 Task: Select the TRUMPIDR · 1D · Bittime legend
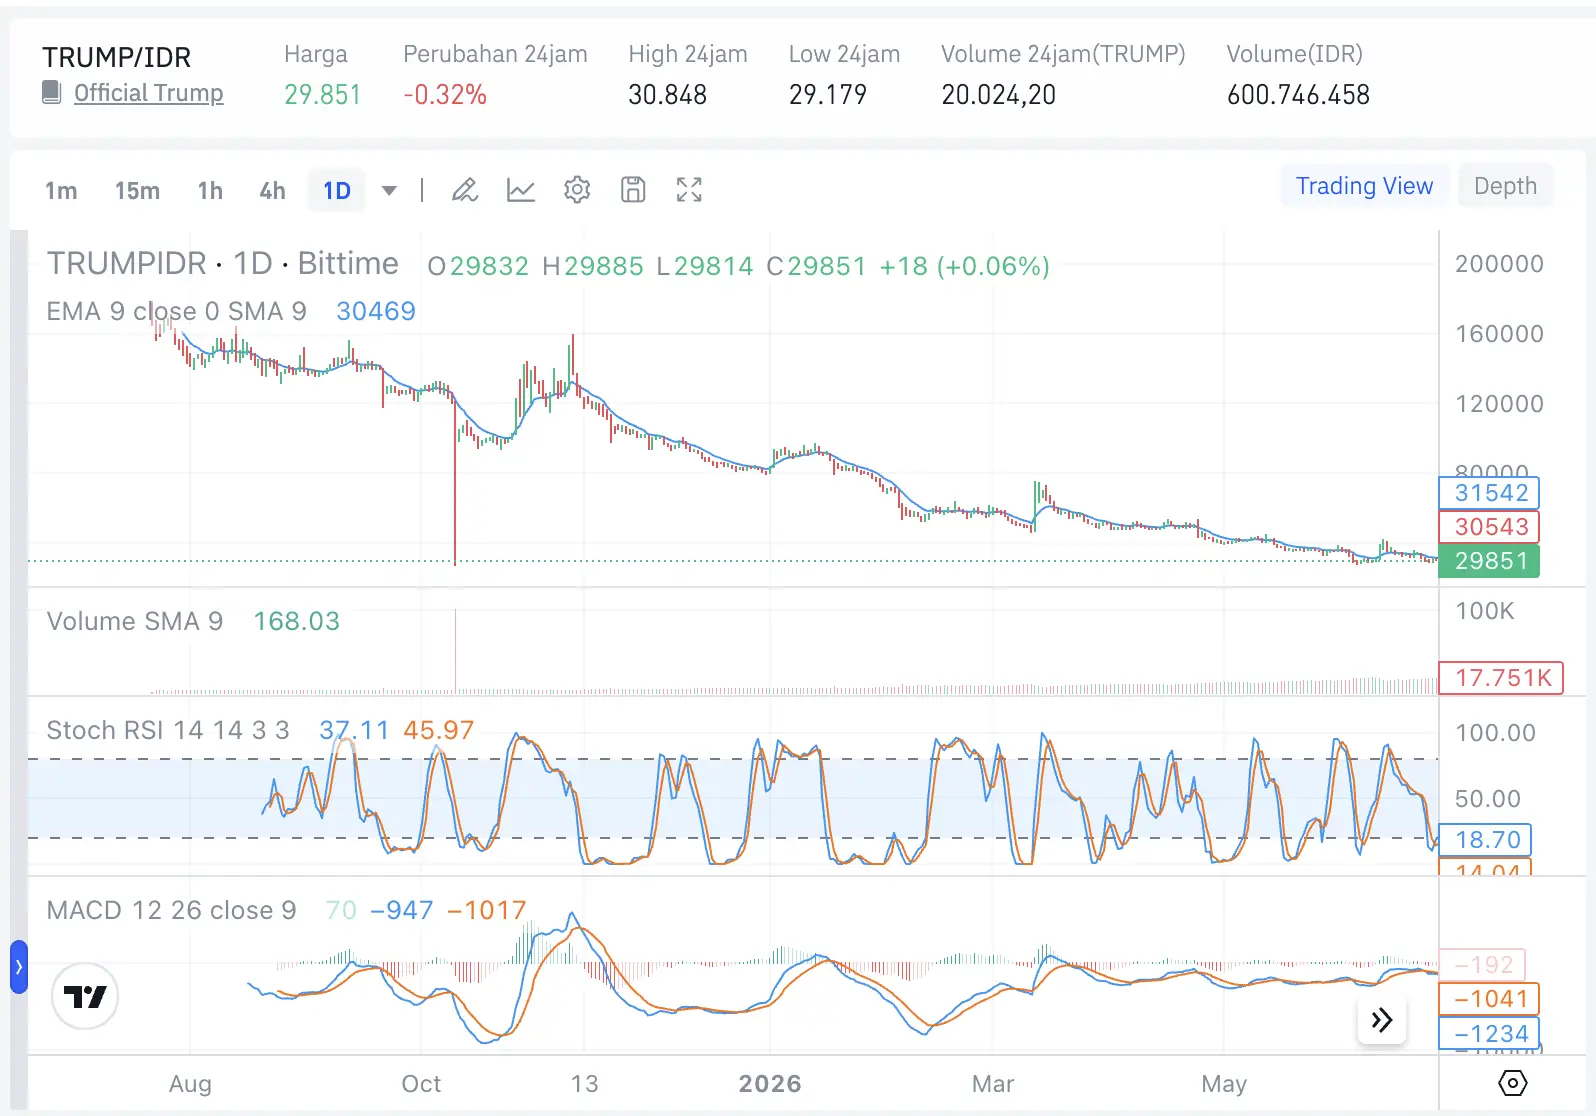(223, 264)
